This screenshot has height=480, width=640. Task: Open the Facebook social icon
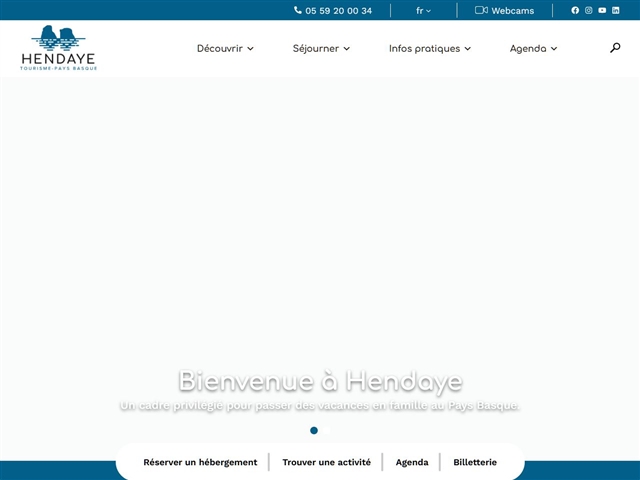575,11
